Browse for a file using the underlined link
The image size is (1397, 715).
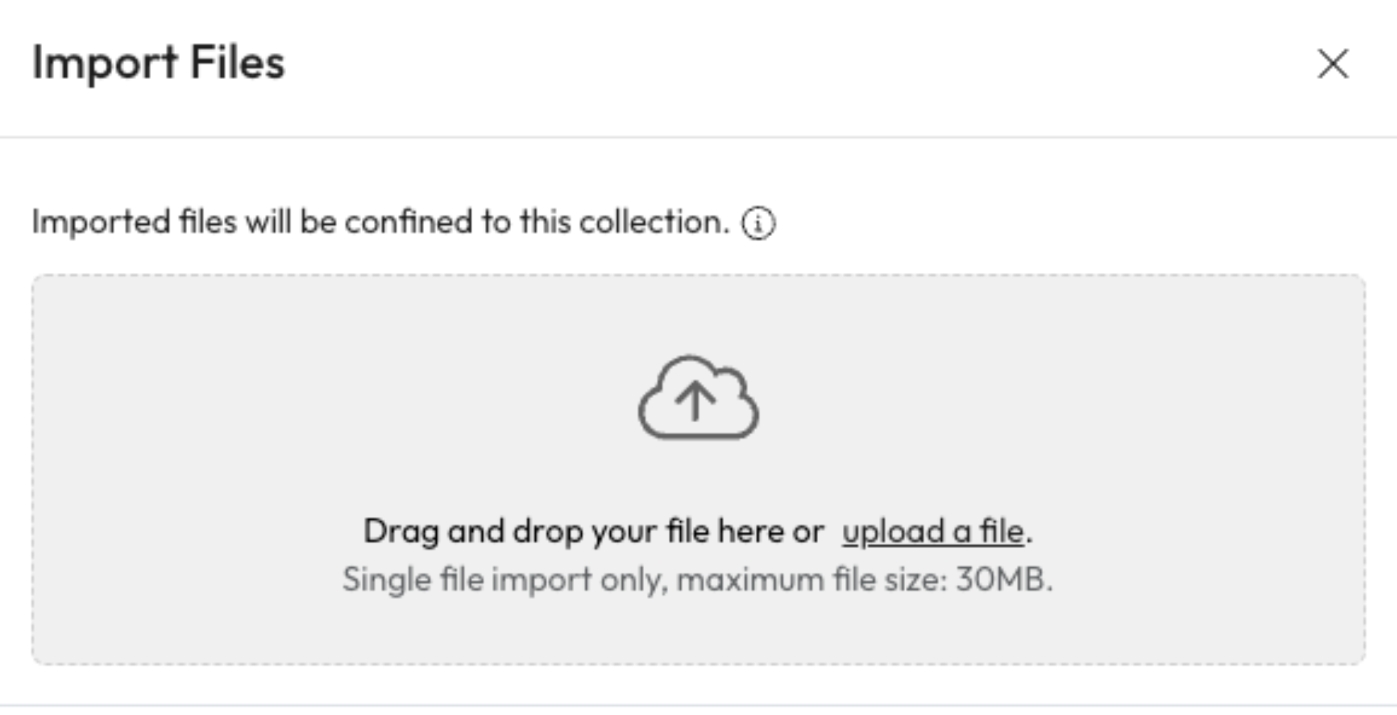(932, 531)
